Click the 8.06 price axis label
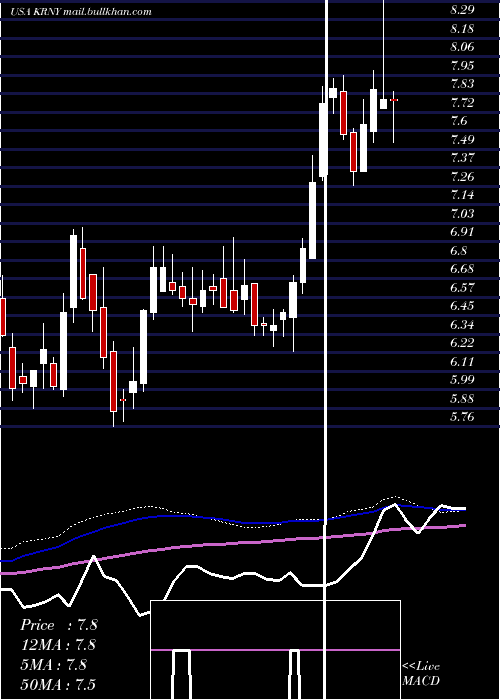Screen dimensions: 500x700 click(462, 47)
